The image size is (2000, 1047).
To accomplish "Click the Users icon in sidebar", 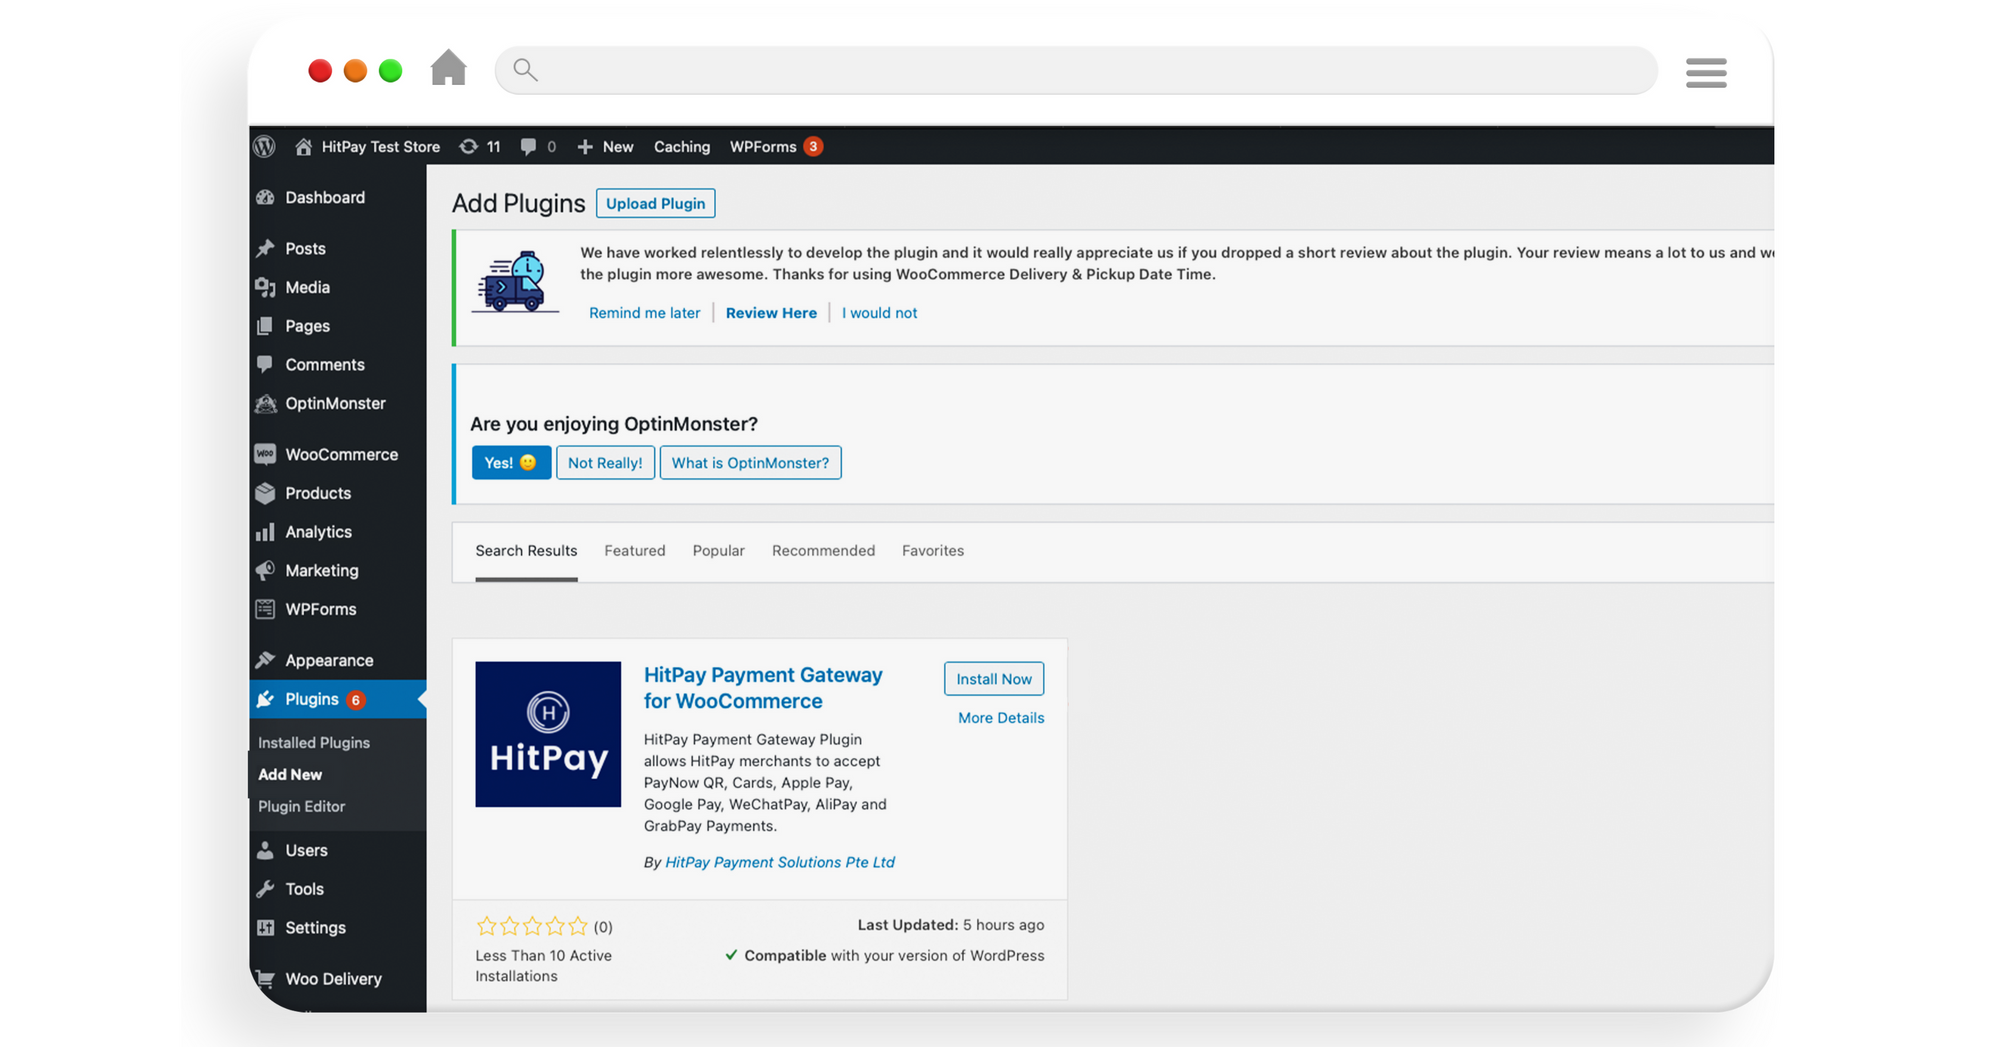I will (265, 850).
